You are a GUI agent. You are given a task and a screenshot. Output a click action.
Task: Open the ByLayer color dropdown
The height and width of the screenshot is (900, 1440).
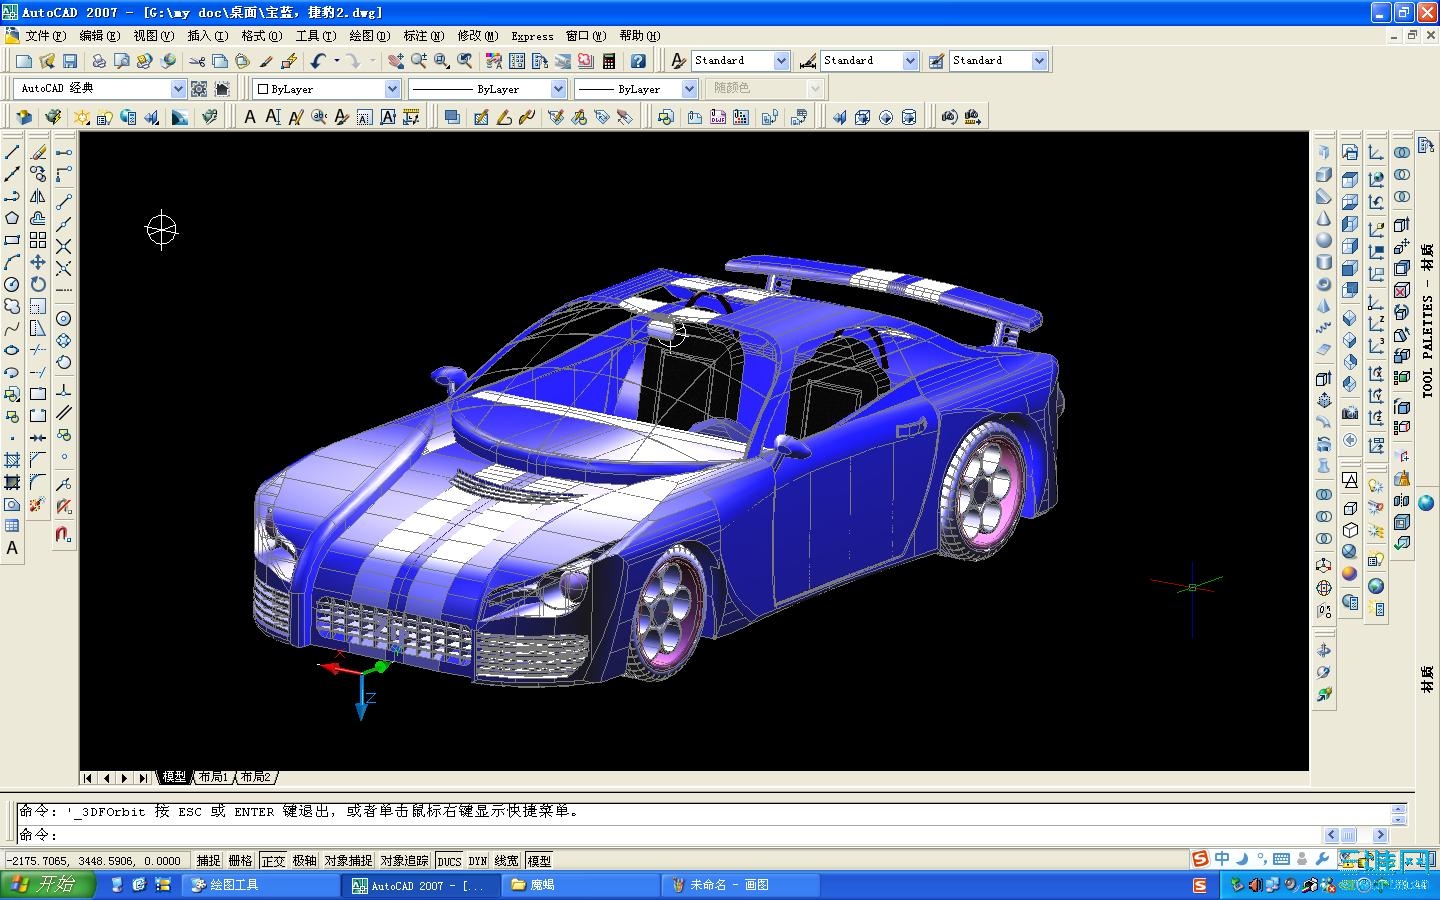pyautogui.click(x=392, y=89)
